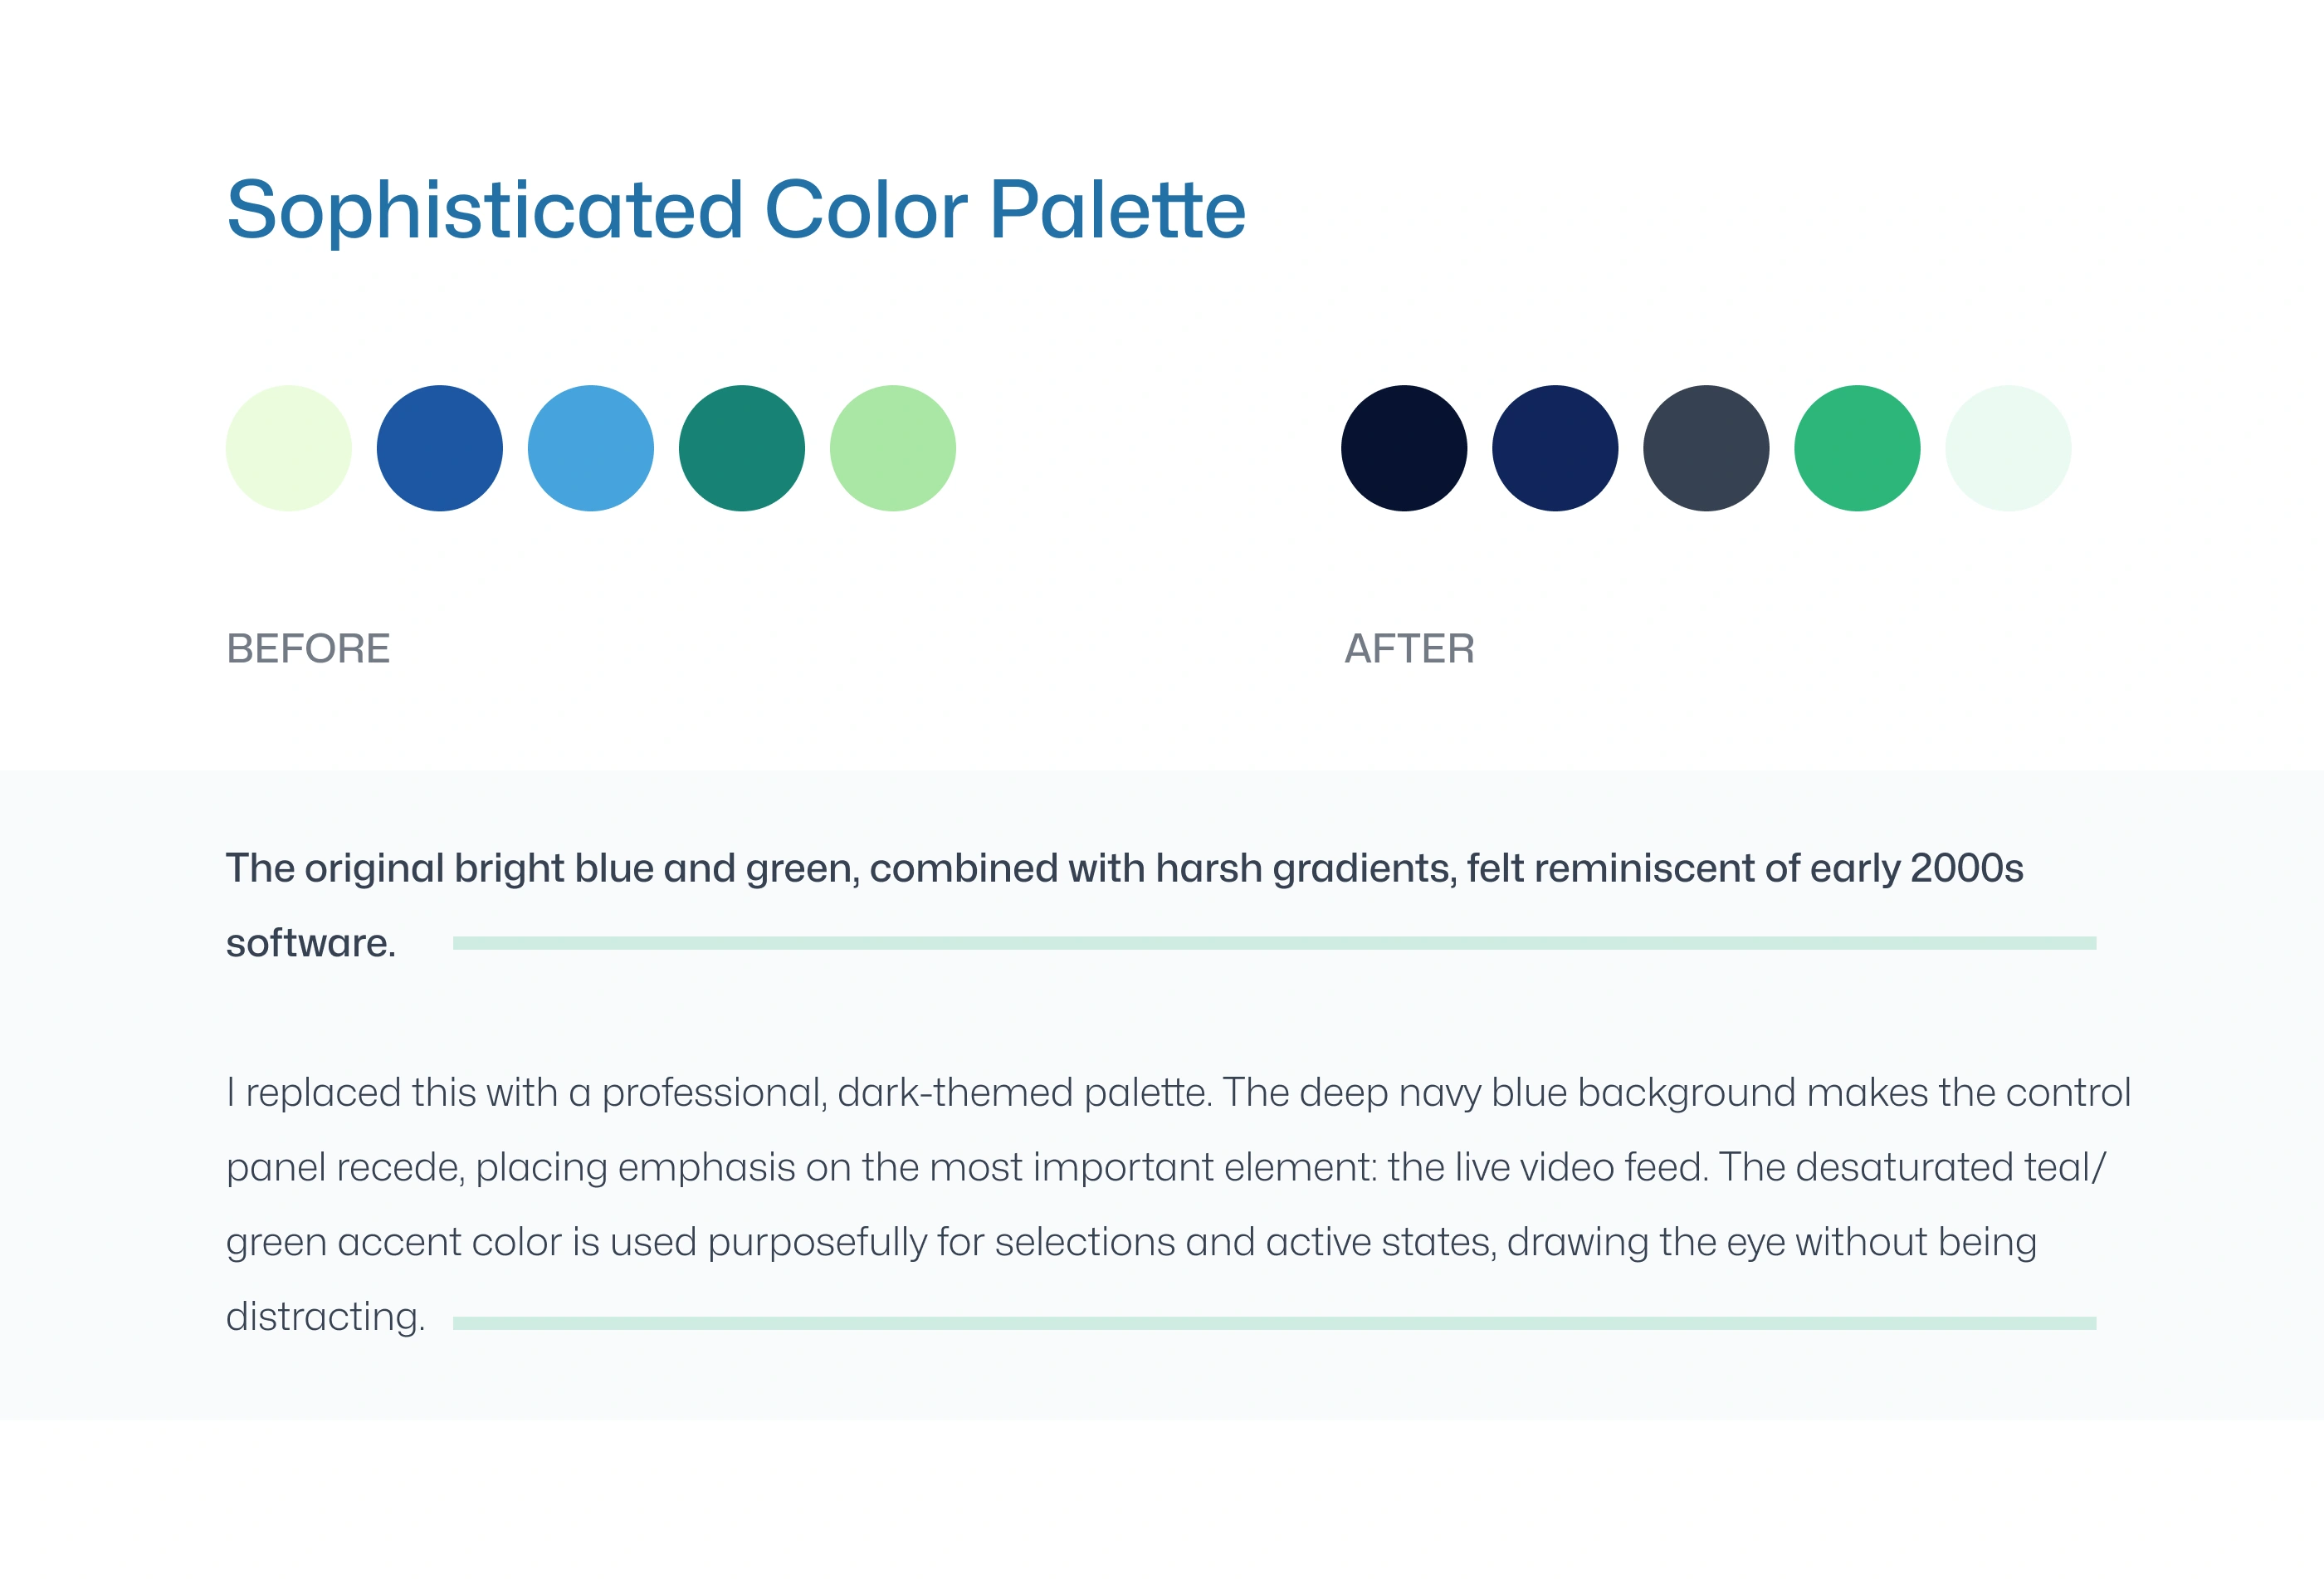The height and width of the screenshot is (1579, 2324).
Task: Click the pale lime green Before swatch
Action: point(288,448)
